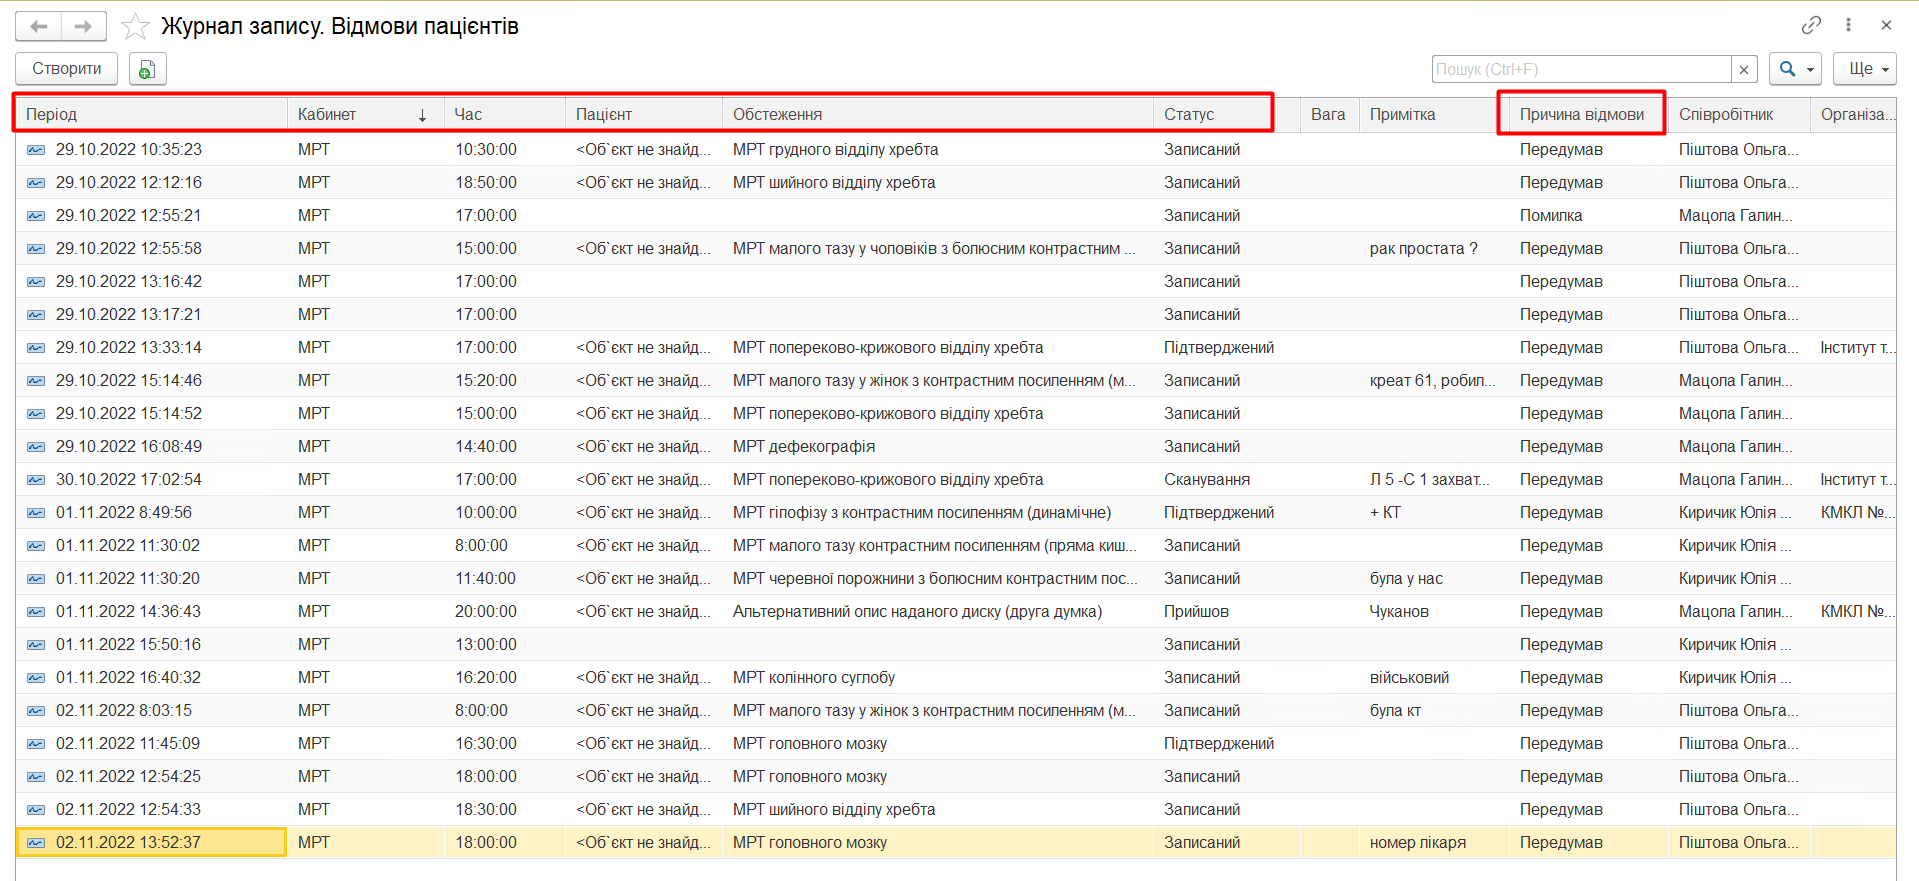Click the Період column header
Image resolution: width=1919 pixels, height=881 pixels.
150,114
